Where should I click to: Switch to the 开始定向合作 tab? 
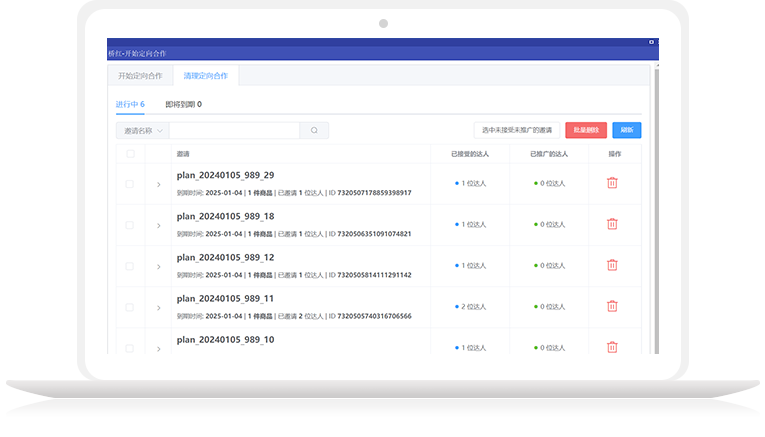pyautogui.click(x=139, y=76)
